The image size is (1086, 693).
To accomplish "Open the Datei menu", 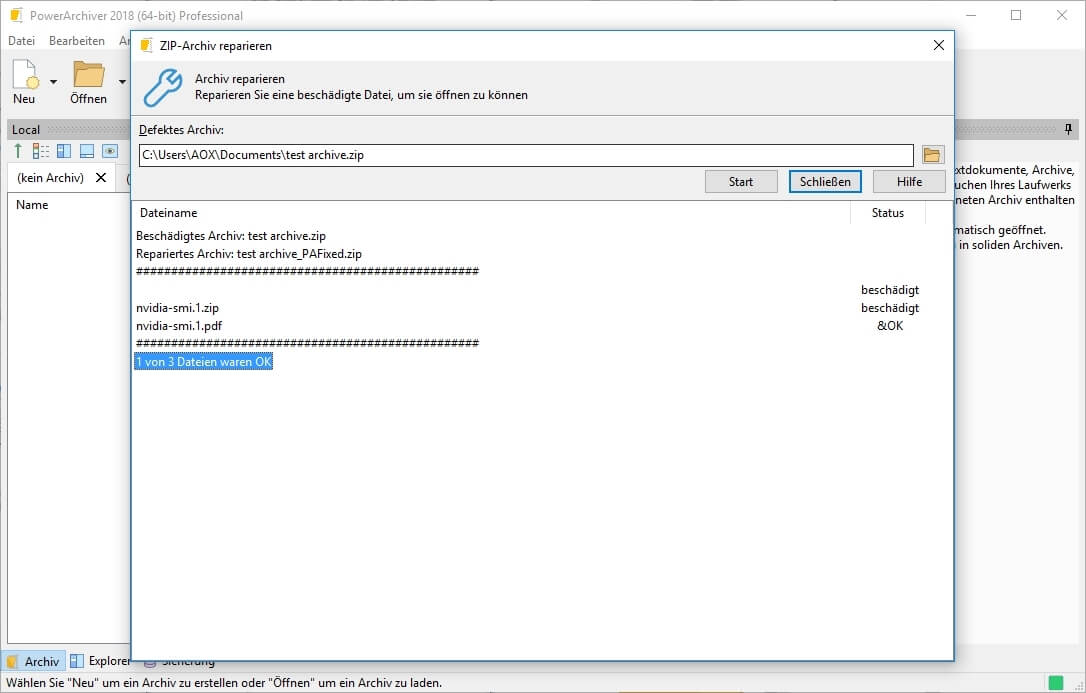I will 21,41.
